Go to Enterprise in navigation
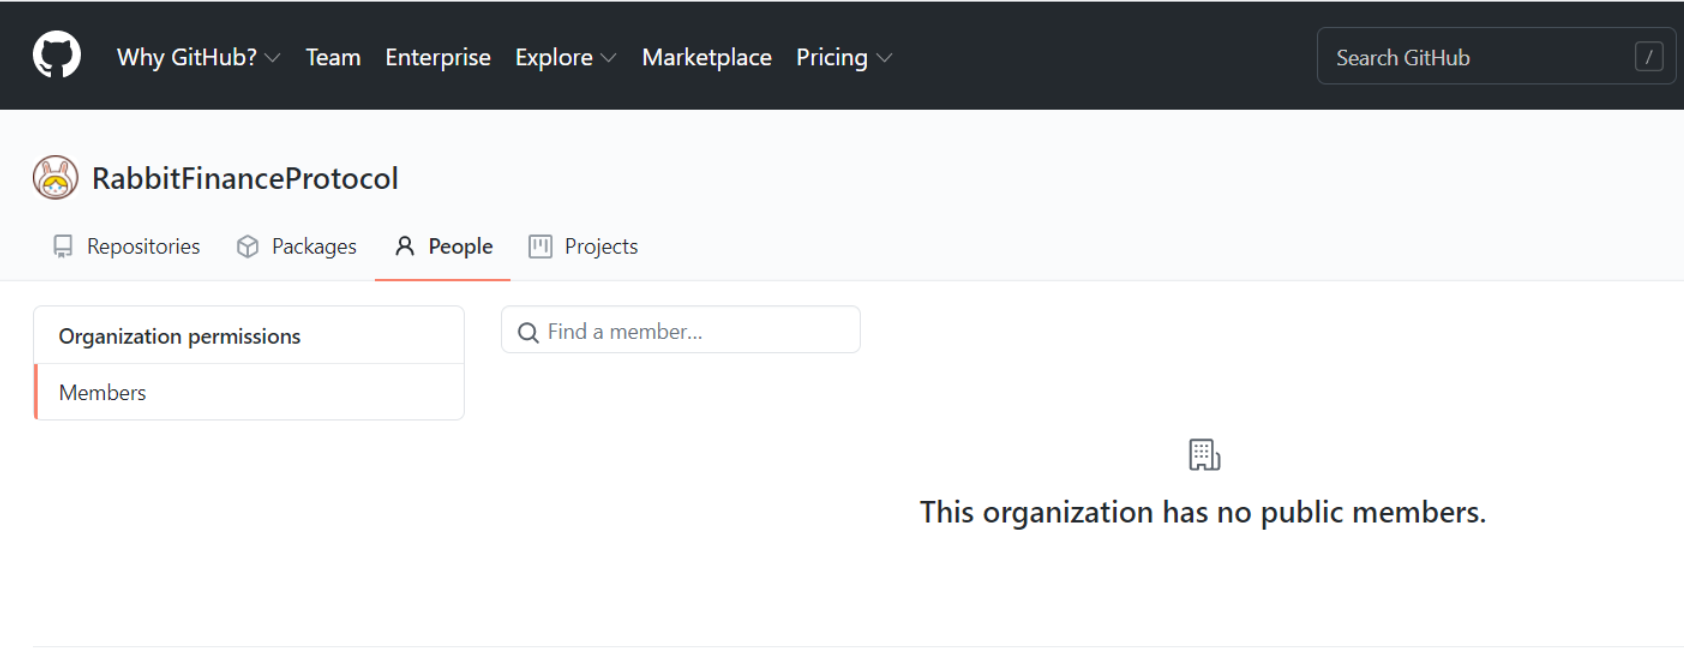The image size is (1684, 652). (x=438, y=57)
